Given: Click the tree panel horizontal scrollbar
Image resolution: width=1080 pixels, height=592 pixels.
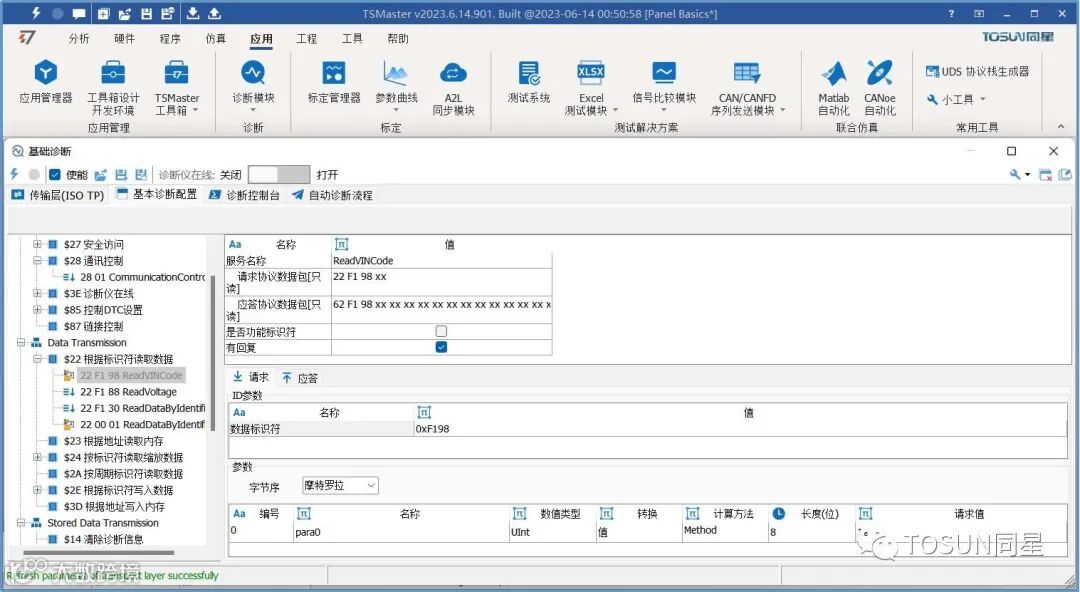Looking at the screenshot, I should [x=99, y=552].
